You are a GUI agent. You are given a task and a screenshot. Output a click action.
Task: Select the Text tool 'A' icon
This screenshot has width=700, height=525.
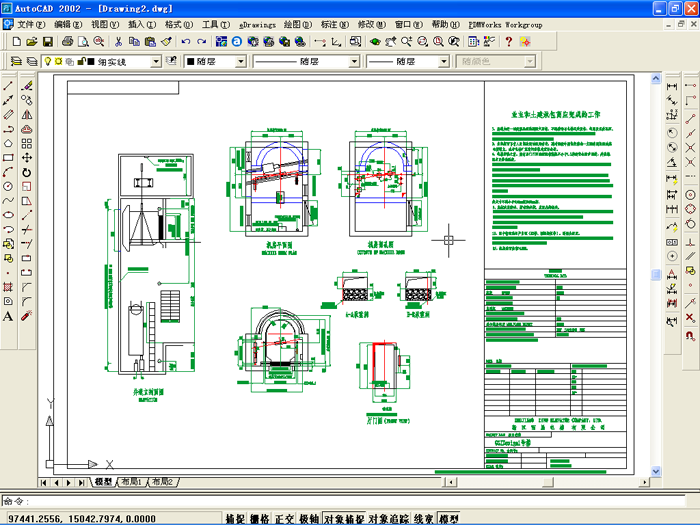click(x=8, y=316)
